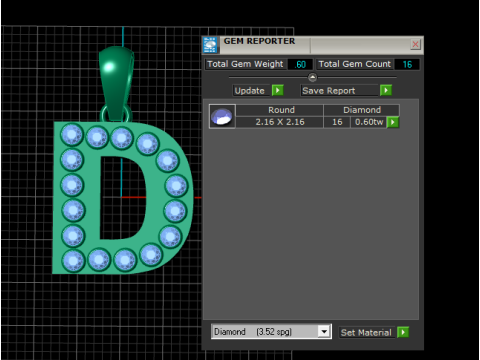The width and height of the screenshot is (480, 360).
Task: Click the Total Gem Weight value .60
Action: [300, 64]
